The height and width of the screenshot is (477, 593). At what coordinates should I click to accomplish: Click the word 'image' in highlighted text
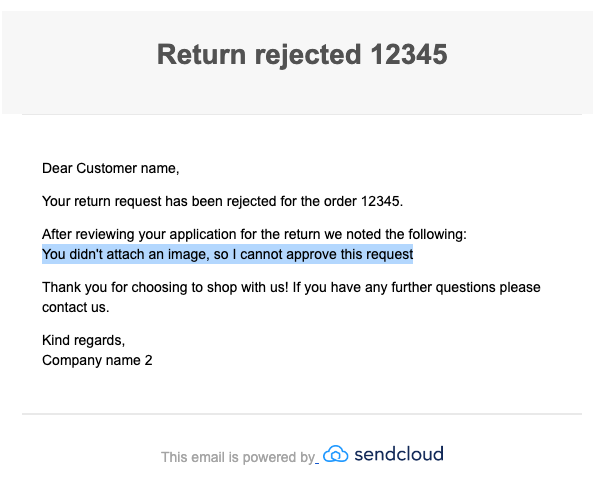pyautogui.click(x=188, y=255)
